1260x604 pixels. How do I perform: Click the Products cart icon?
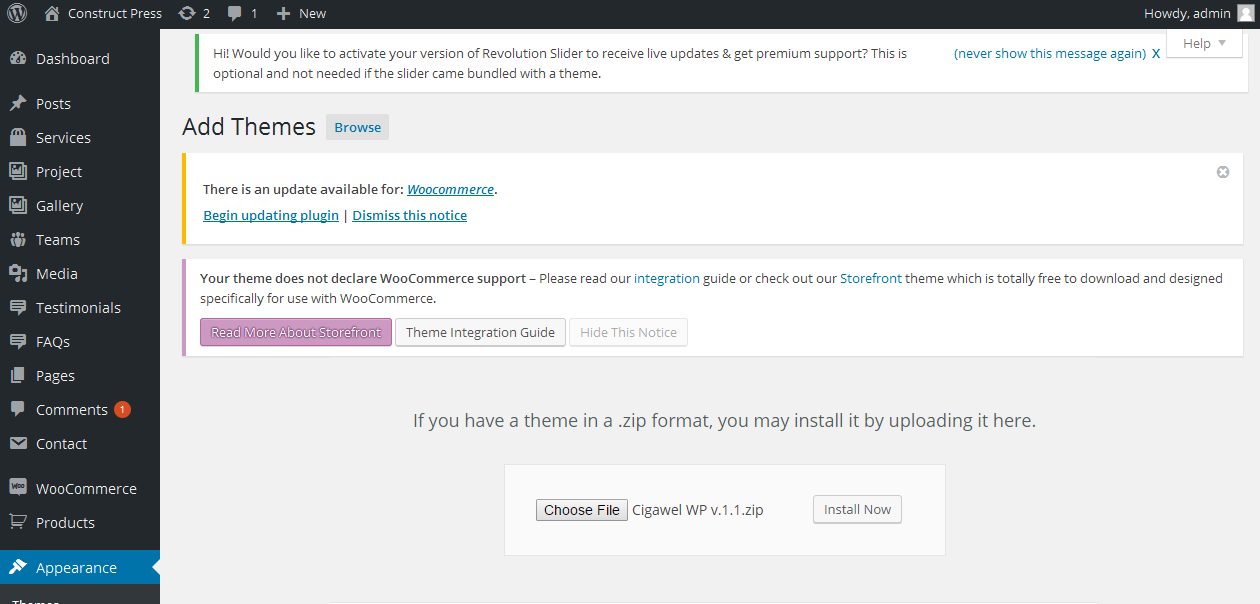[x=18, y=523]
